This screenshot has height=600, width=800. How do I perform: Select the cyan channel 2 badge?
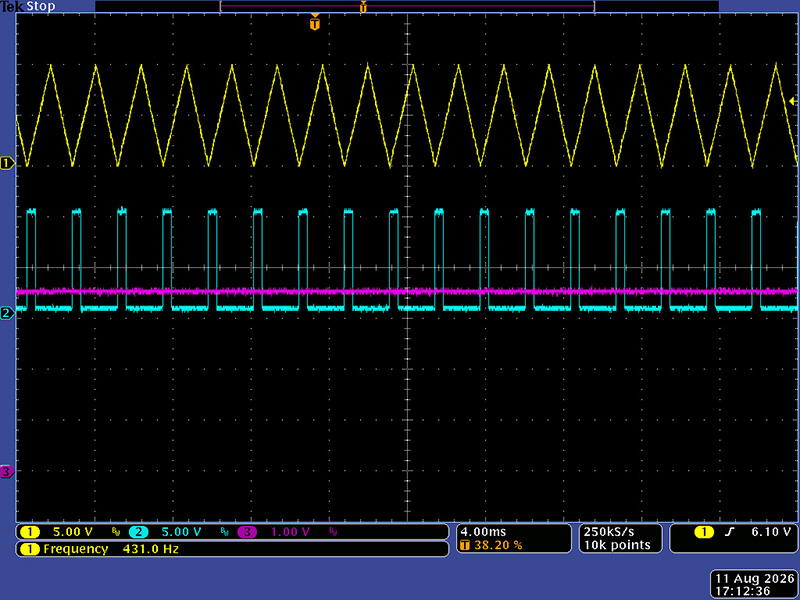[139, 532]
